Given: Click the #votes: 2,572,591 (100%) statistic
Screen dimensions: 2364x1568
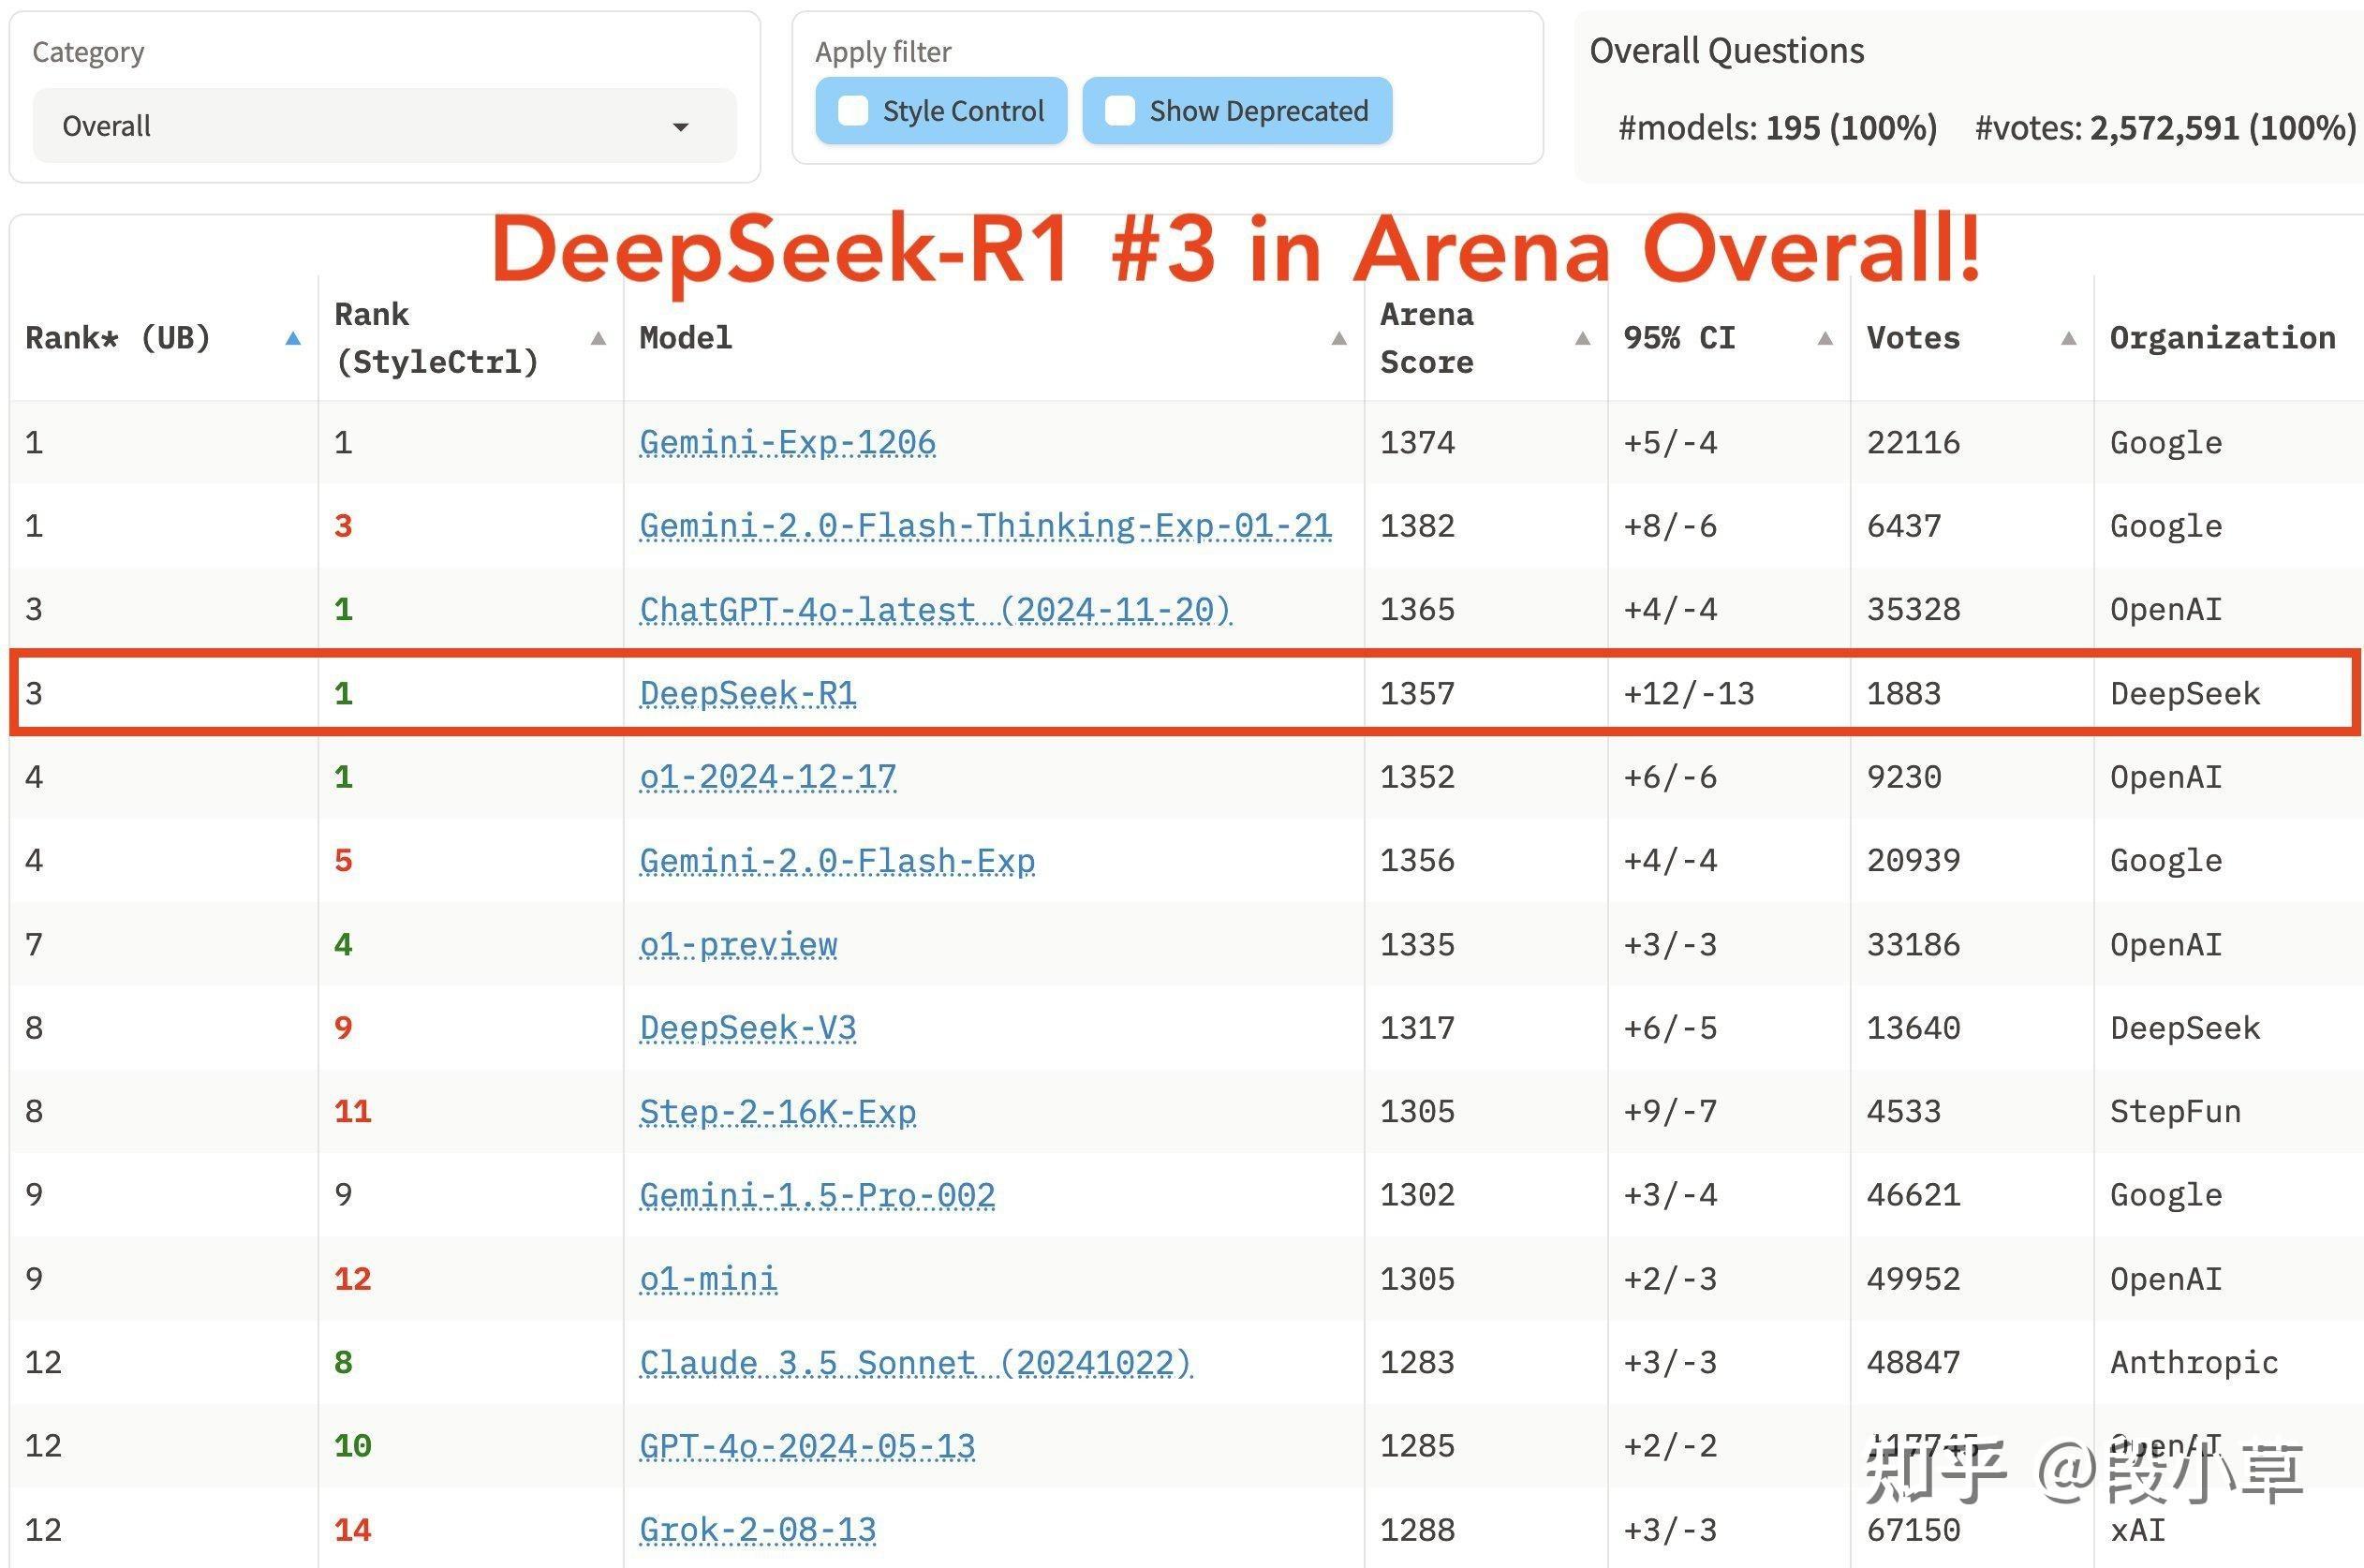Looking at the screenshot, I should click(x=2166, y=128).
